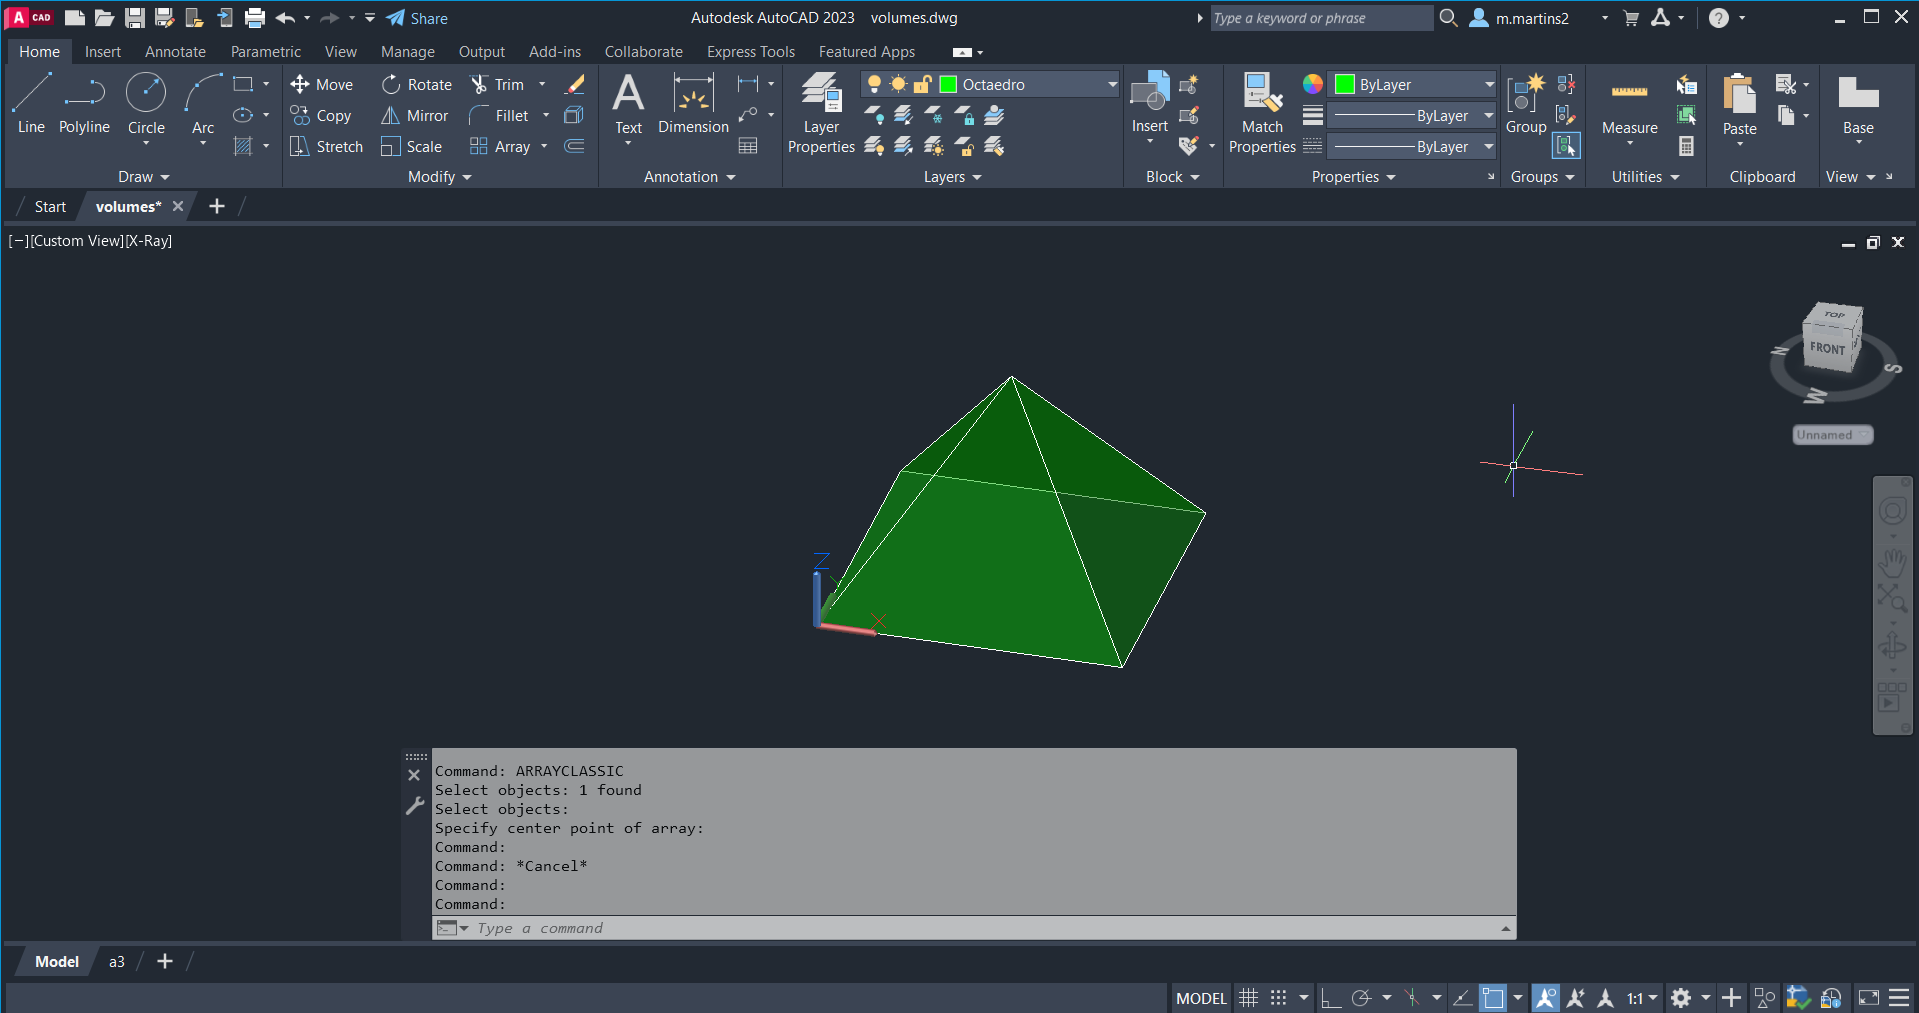Toggle snap mode in status bar

pos(1278,998)
